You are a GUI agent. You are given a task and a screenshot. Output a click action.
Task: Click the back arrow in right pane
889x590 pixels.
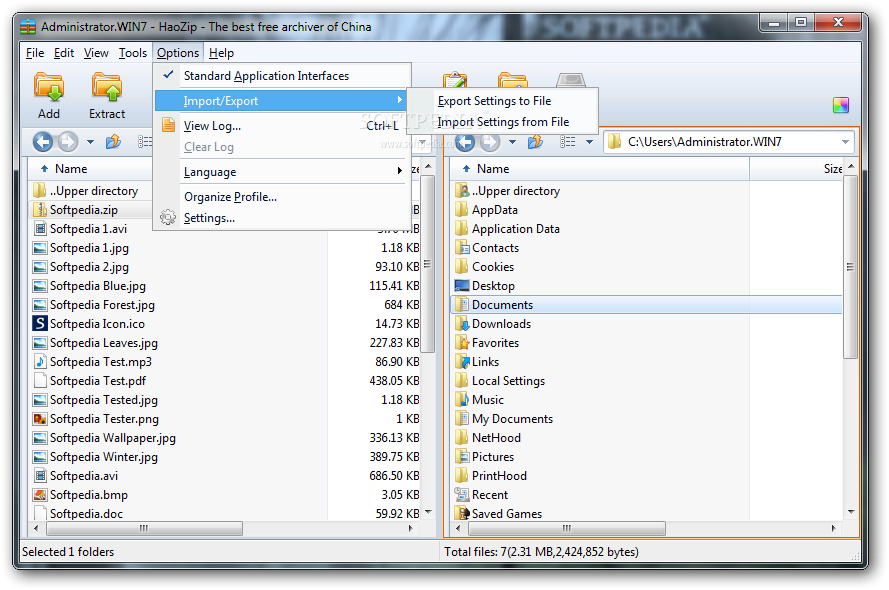[465, 141]
